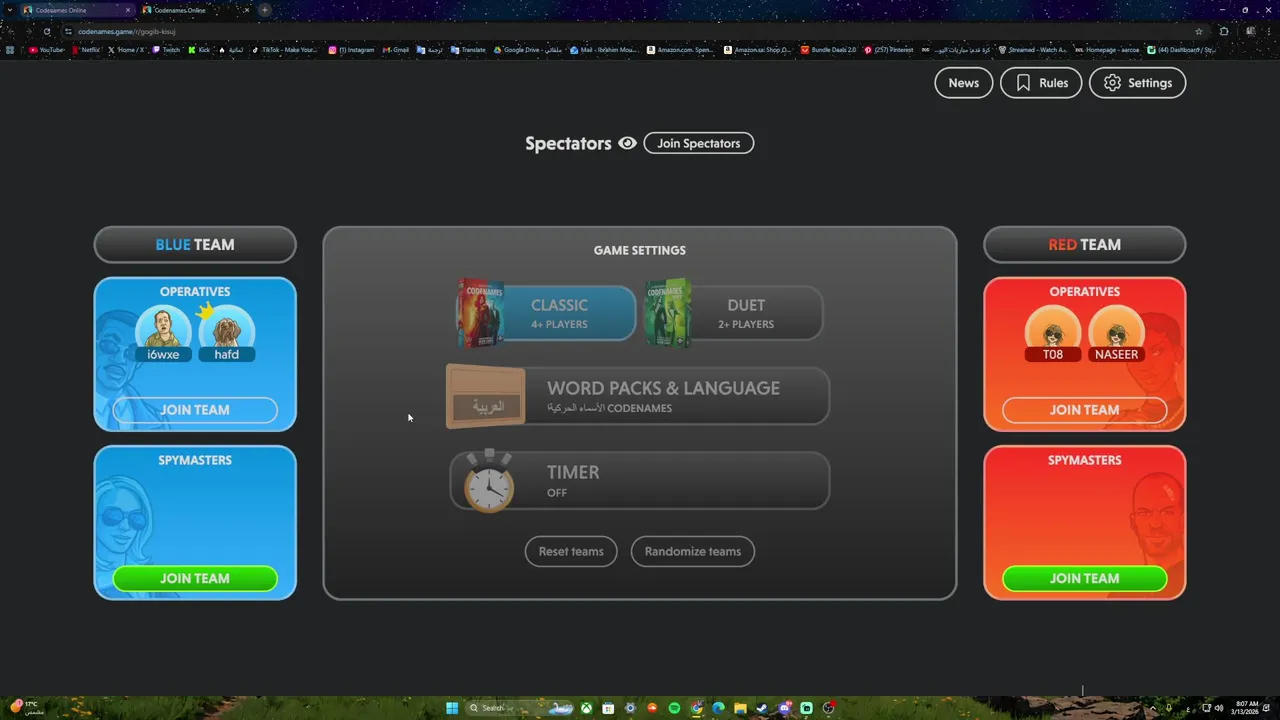Click the taskbar Search box
Screen dimensions: 1280x720
point(520,708)
